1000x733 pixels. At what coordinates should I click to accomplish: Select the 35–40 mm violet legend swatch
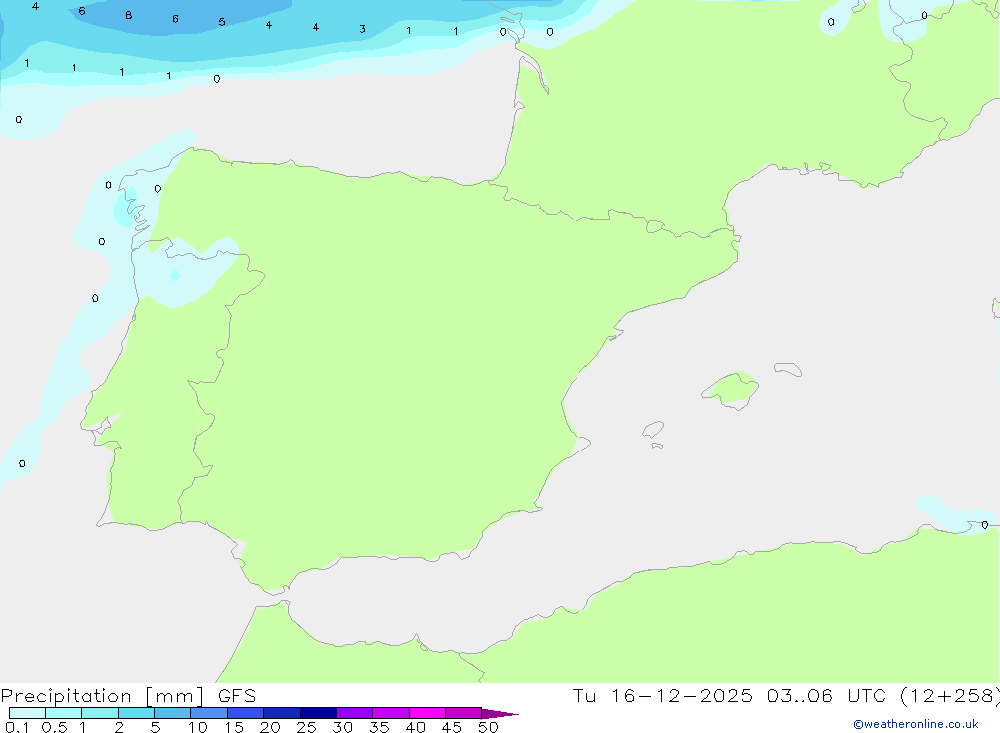pos(391,713)
